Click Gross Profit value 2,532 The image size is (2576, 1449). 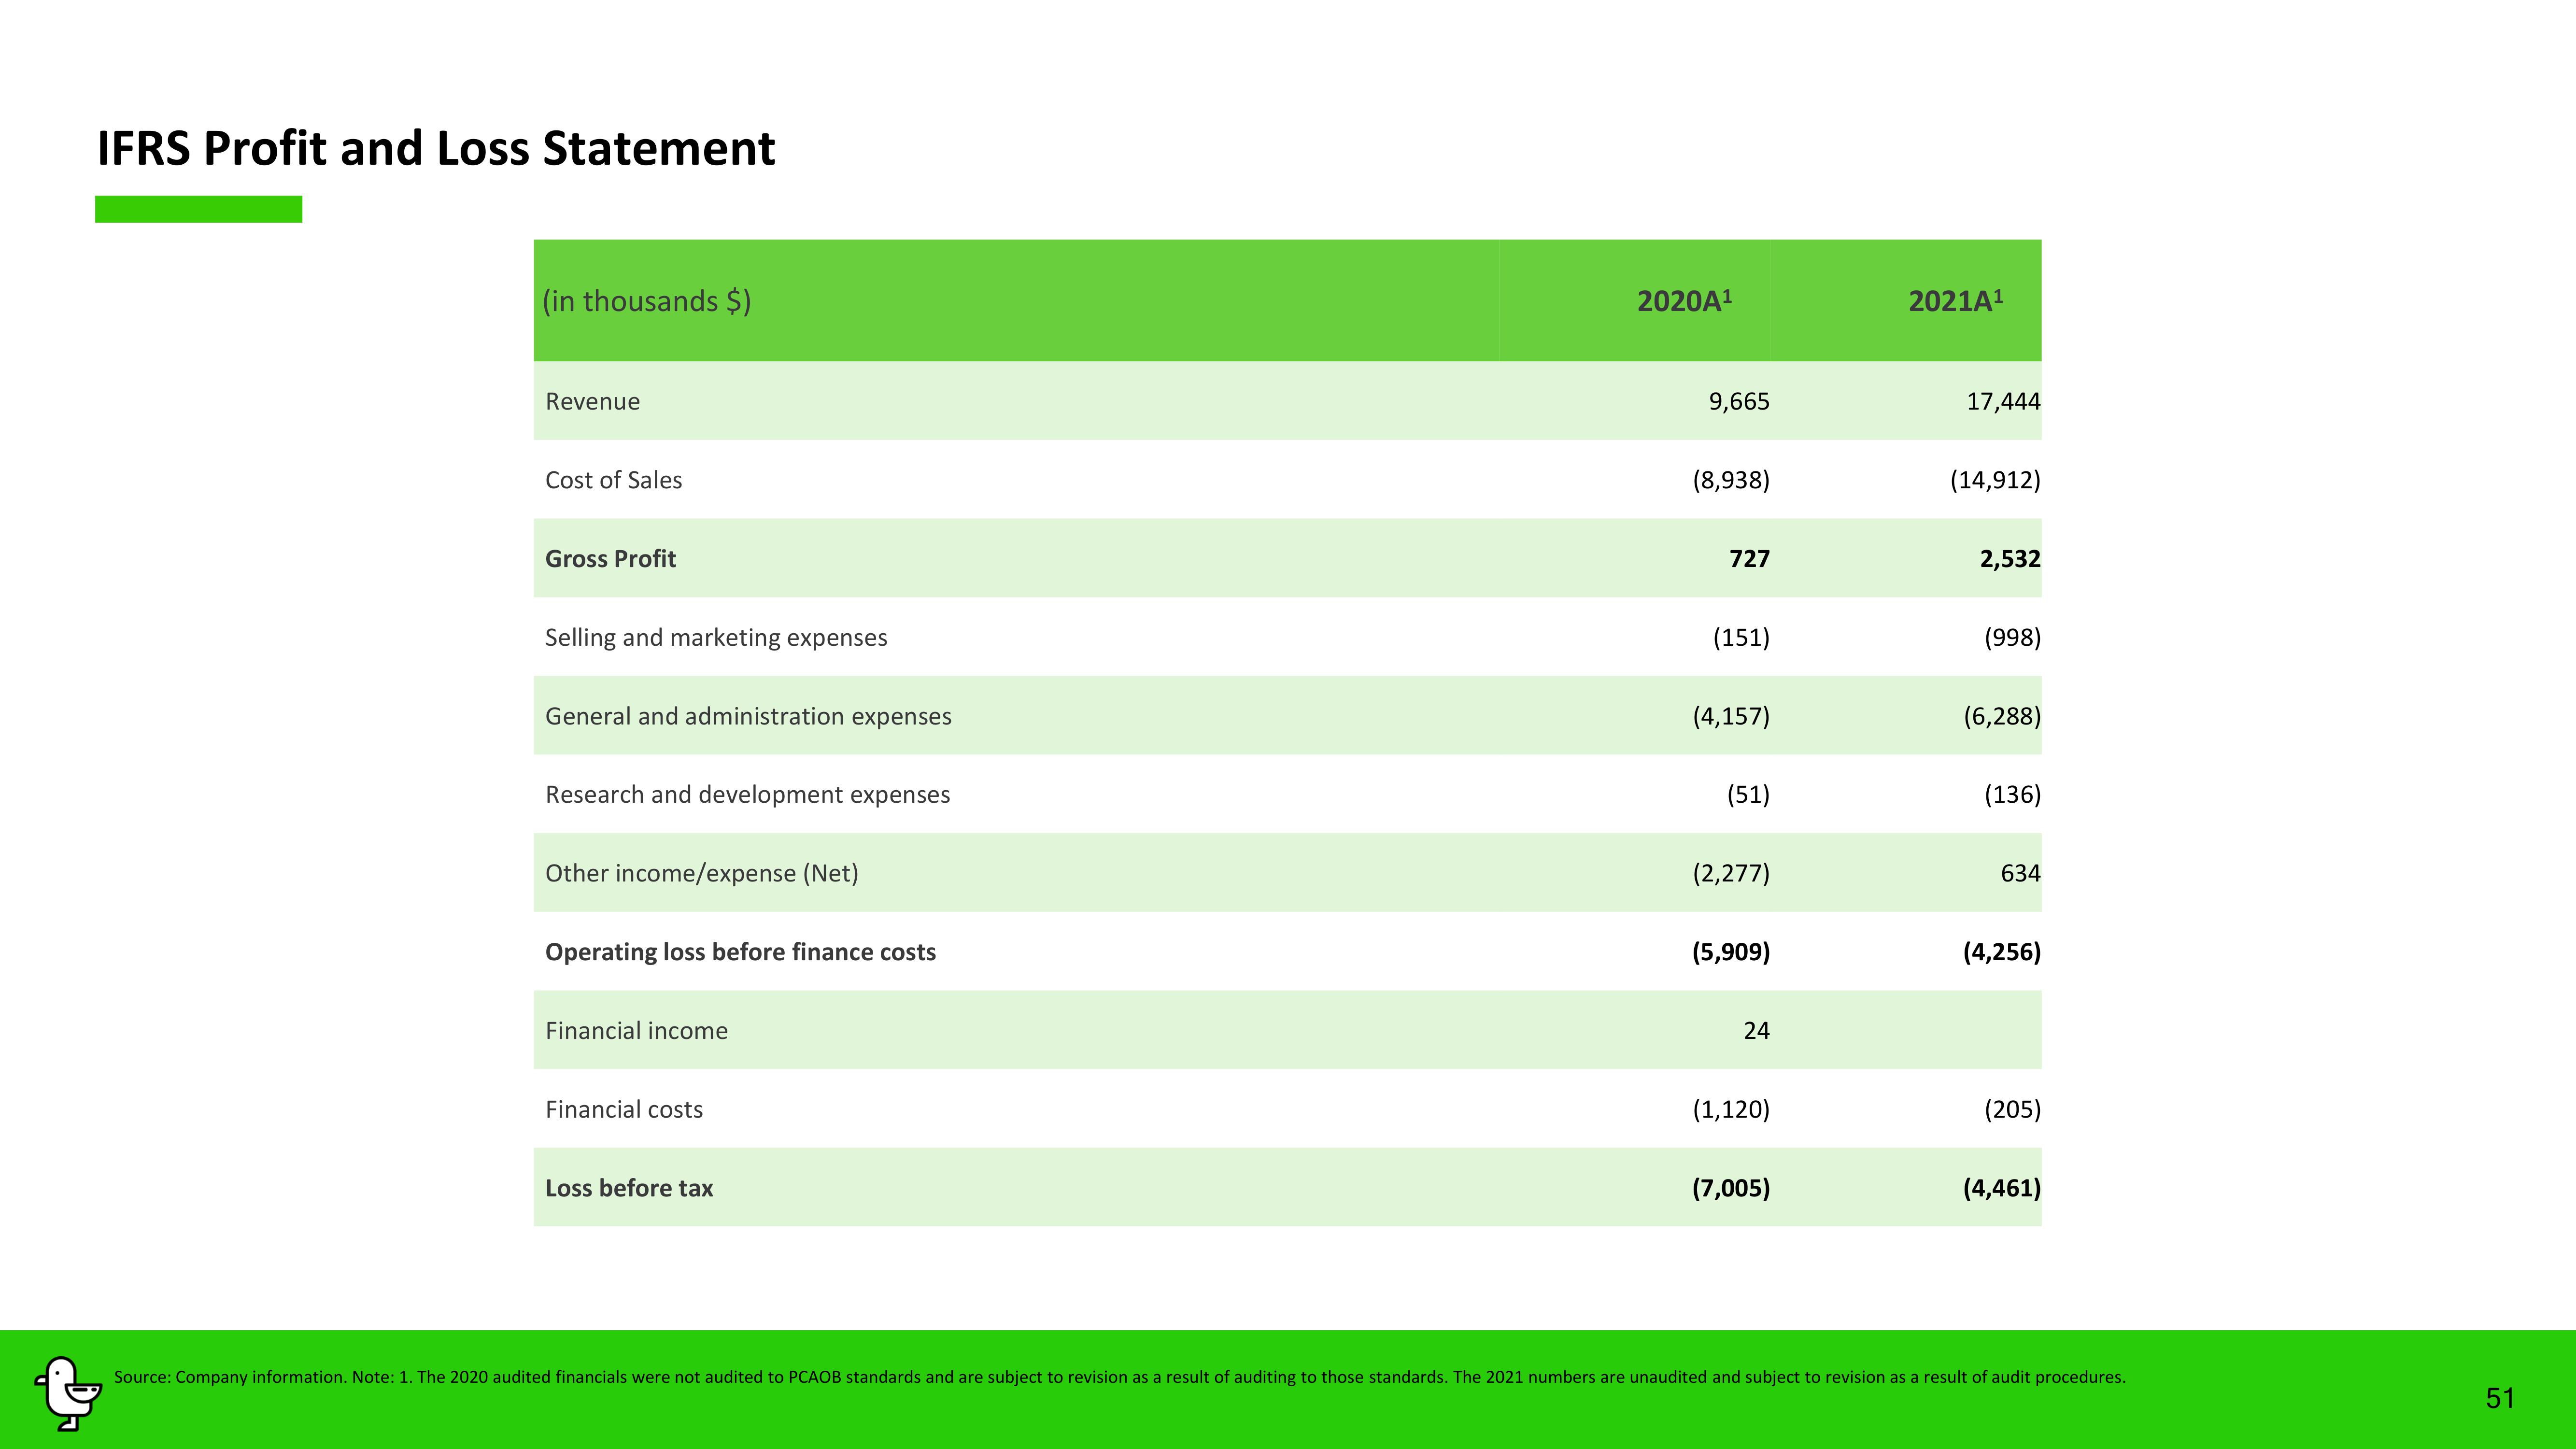pyautogui.click(x=2010, y=559)
